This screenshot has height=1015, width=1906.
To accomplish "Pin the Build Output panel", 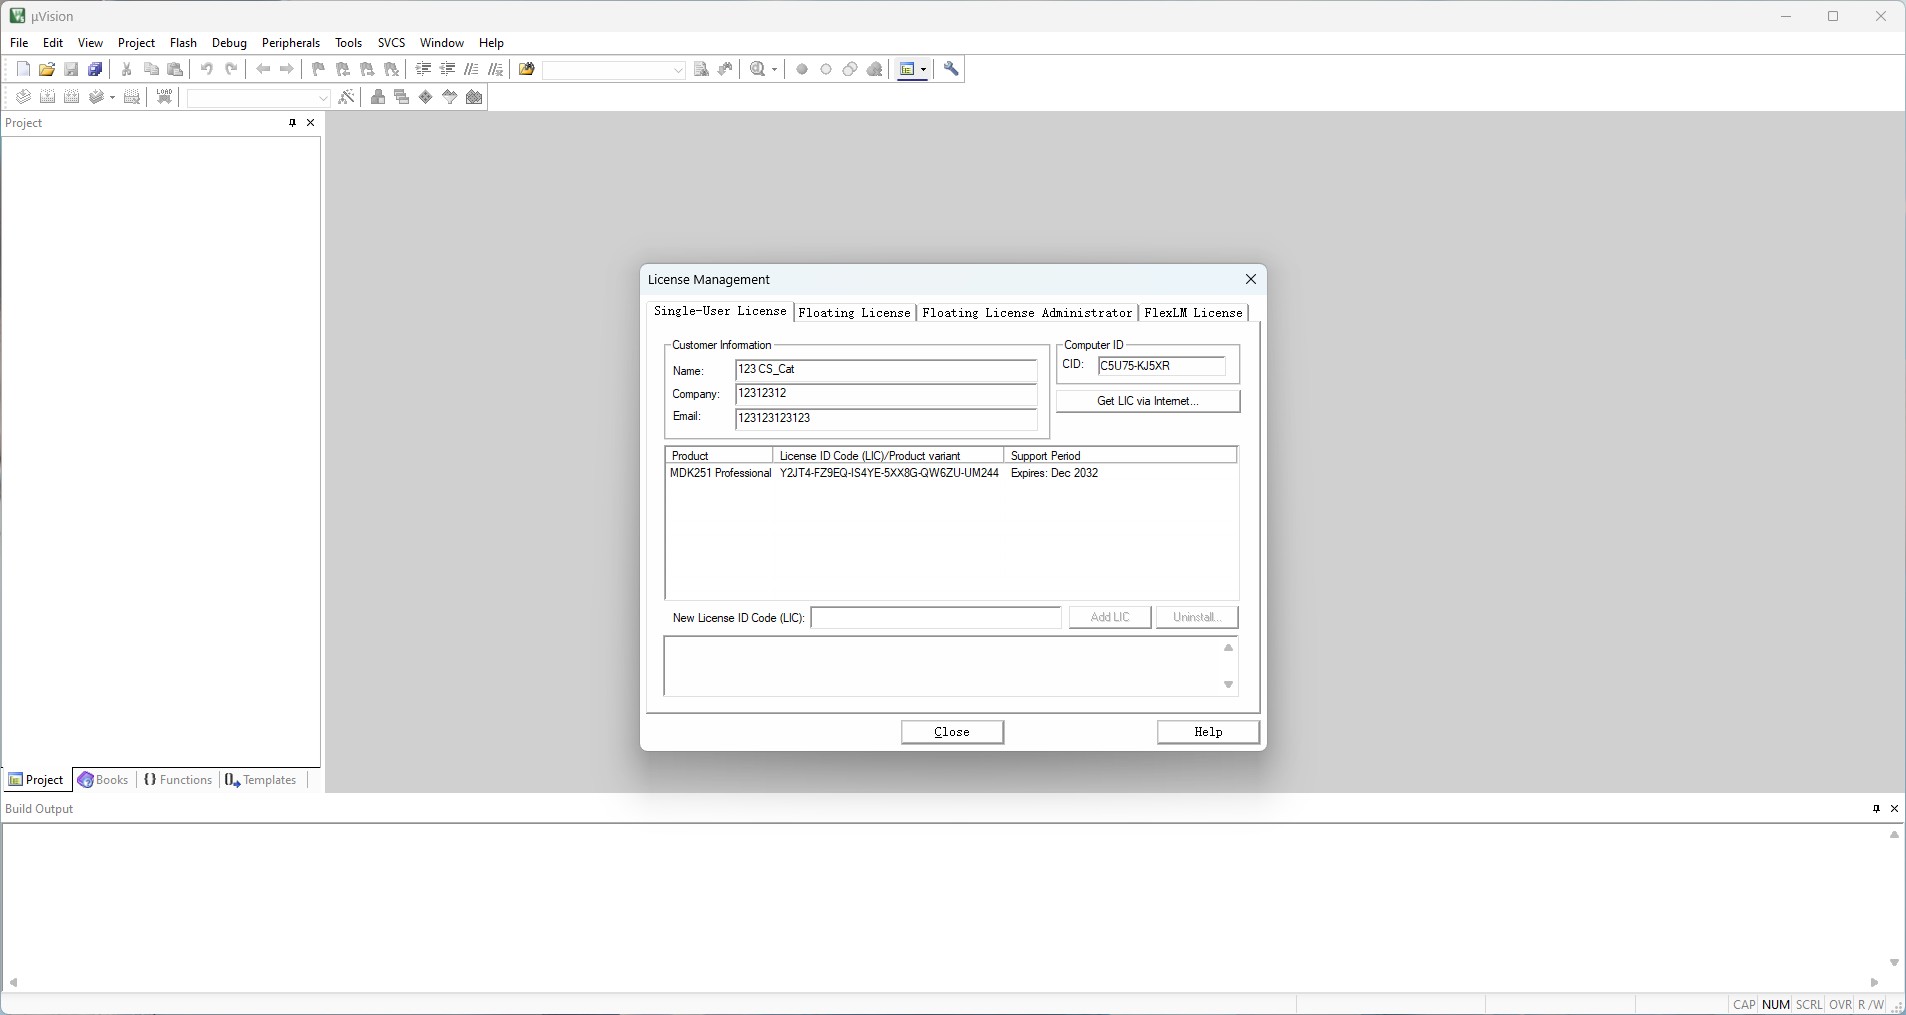I will point(1876,809).
